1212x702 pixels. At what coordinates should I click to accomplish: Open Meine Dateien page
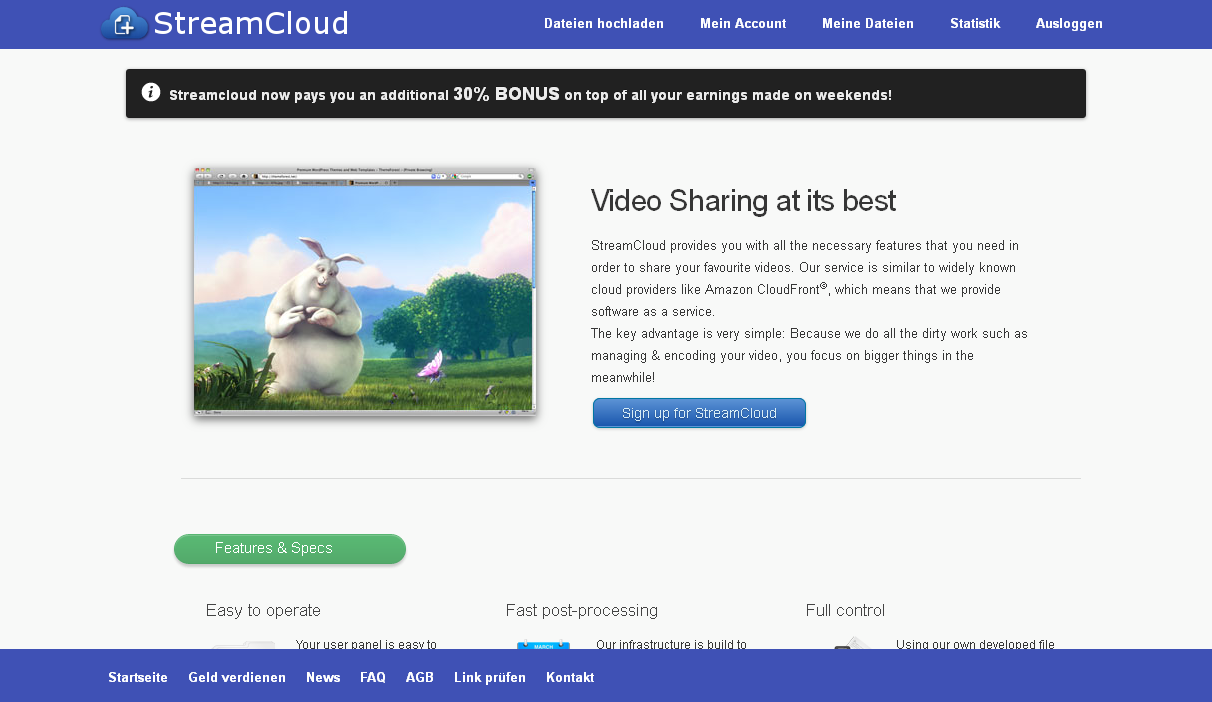(868, 24)
